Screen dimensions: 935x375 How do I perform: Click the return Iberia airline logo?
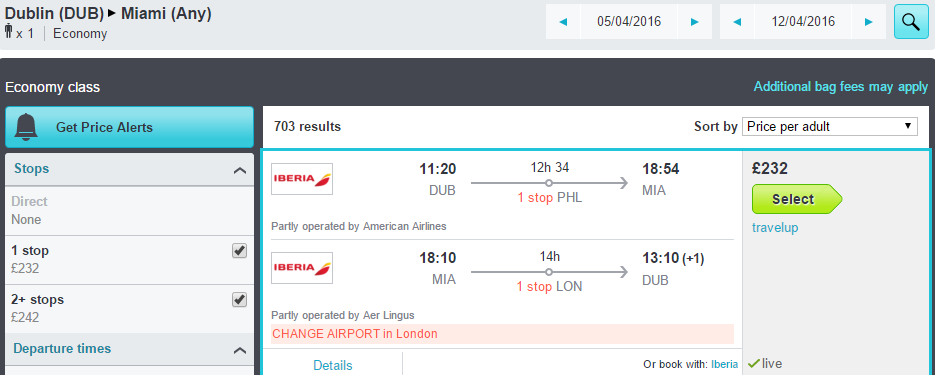pos(302,268)
